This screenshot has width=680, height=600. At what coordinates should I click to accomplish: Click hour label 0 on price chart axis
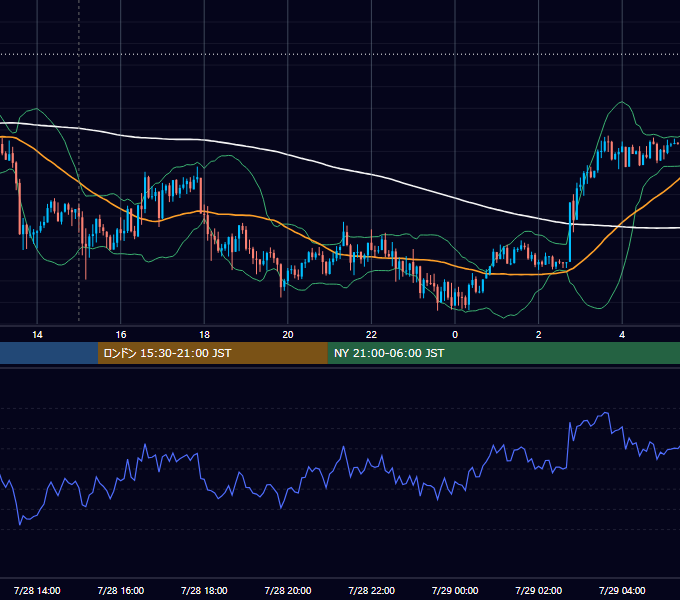pos(455,334)
